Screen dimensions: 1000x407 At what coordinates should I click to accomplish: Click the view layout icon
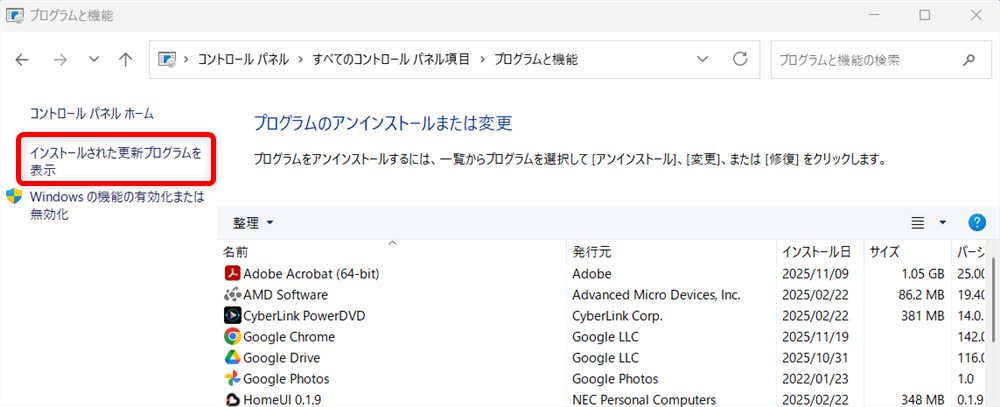tap(918, 223)
